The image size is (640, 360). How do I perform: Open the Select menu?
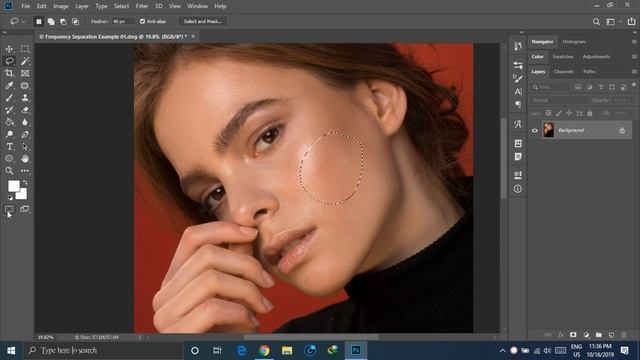[x=121, y=6]
